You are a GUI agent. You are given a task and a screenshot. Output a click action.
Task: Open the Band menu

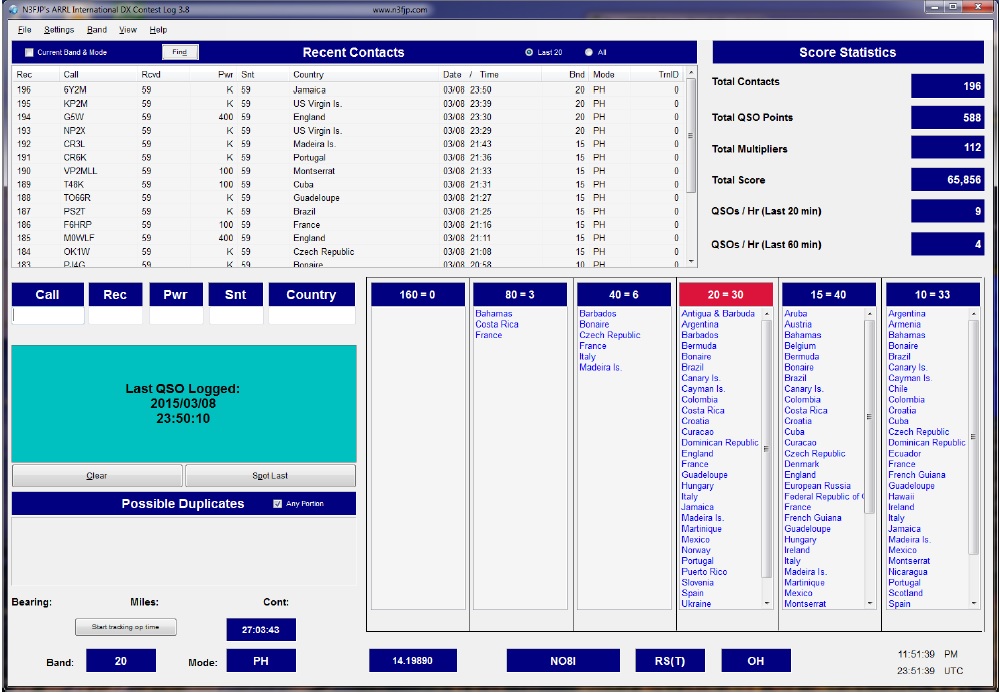[x=97, y=30]
